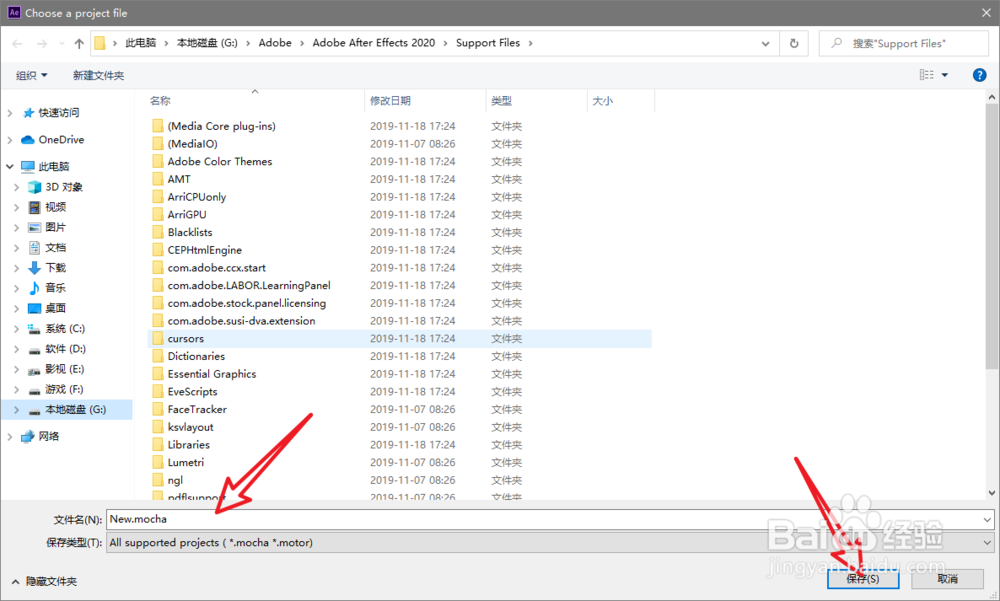
Task: Select OneDrive in the navigation pane
Action: [61, 140]
